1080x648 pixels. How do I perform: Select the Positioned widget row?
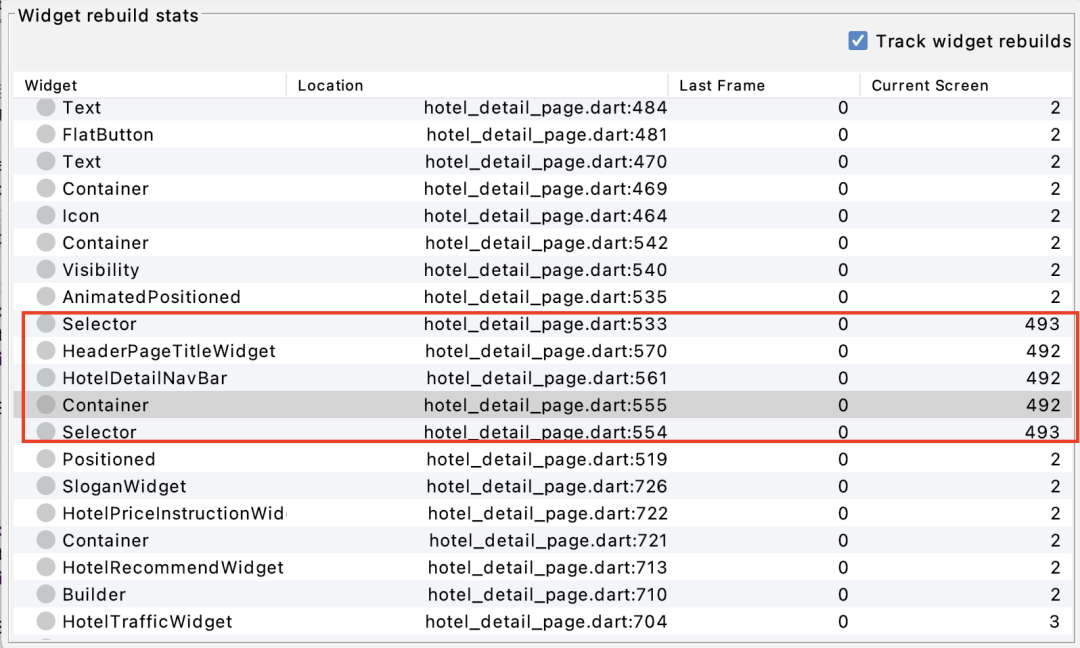108,459
